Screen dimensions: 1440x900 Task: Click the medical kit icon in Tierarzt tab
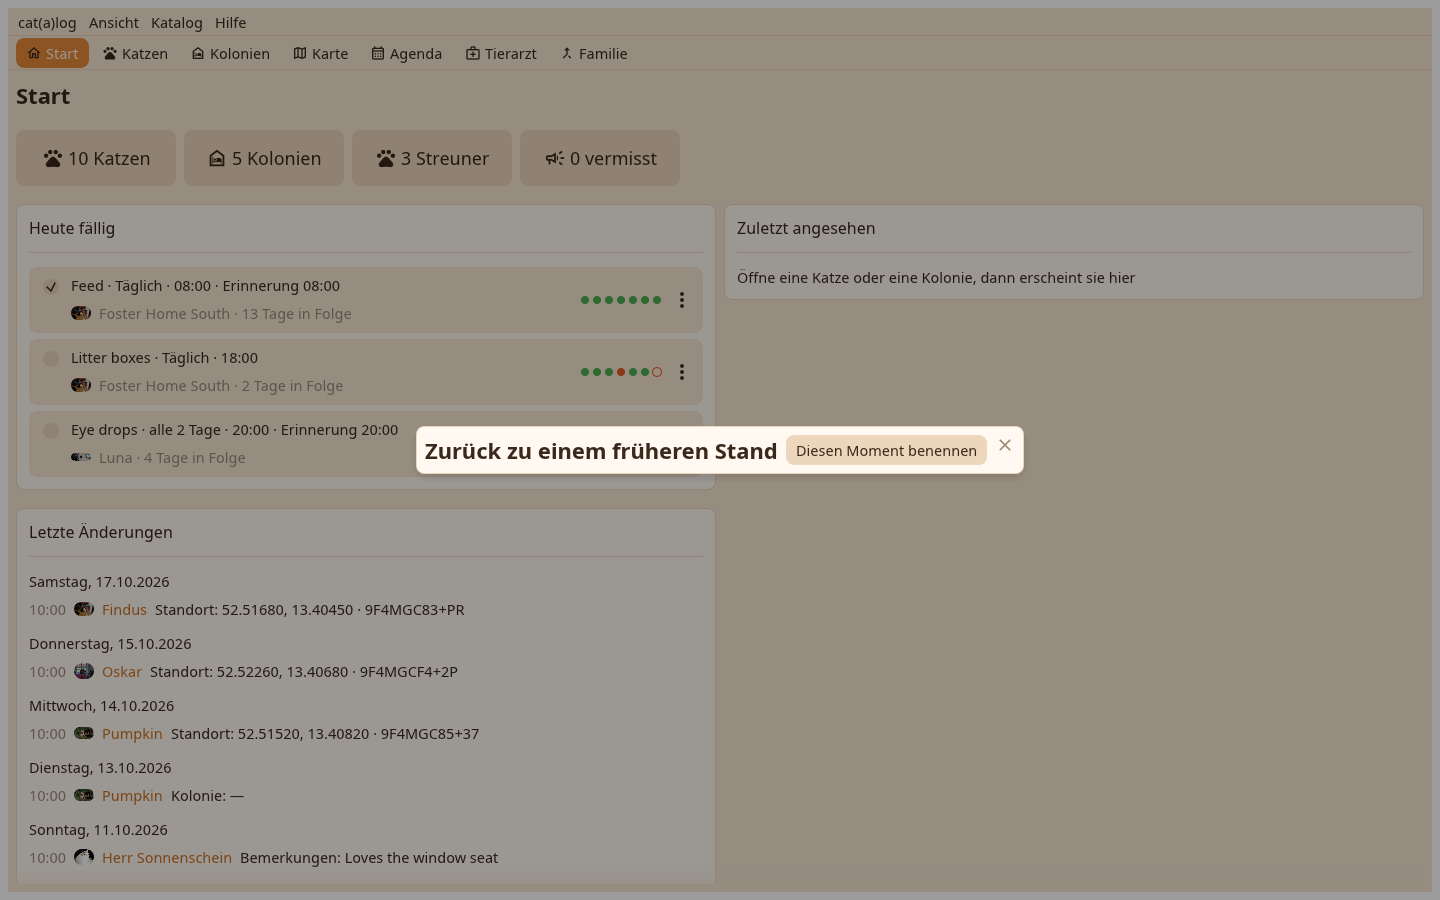473,53
